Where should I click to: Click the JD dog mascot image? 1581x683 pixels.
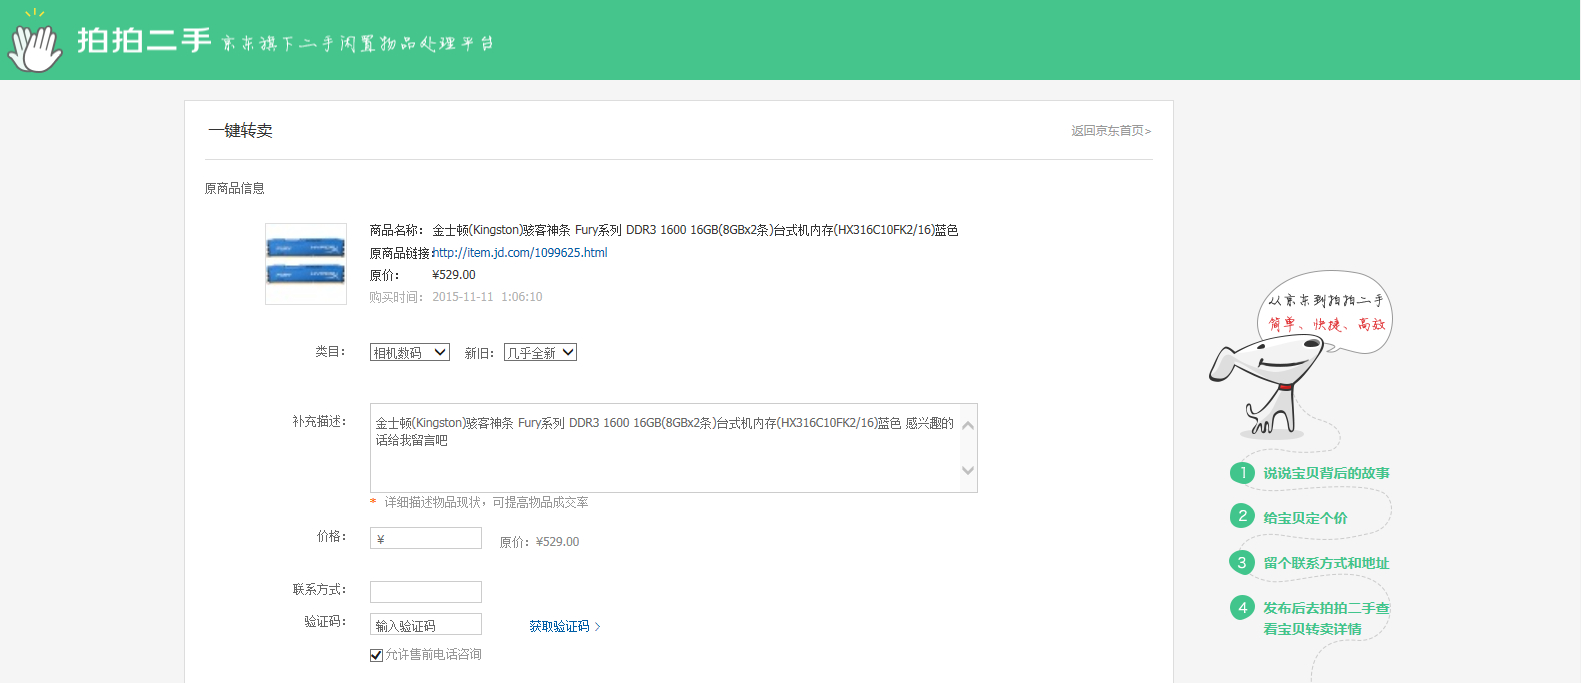point(1265,385)
